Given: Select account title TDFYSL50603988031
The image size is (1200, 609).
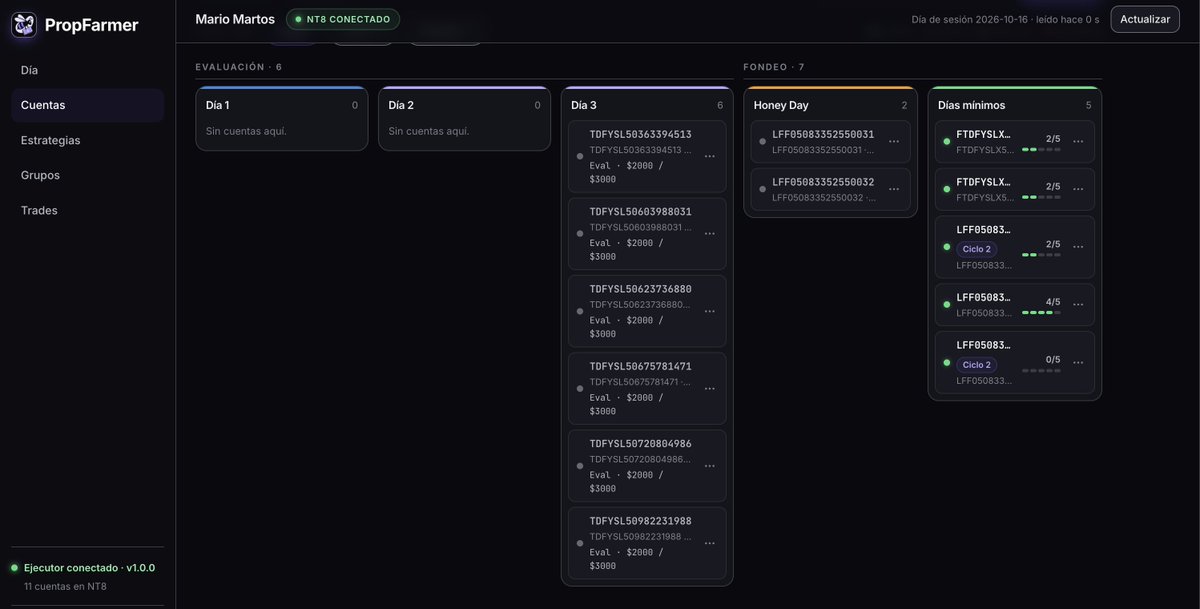Looking at the screenshot, I should [x=640, y=212].
